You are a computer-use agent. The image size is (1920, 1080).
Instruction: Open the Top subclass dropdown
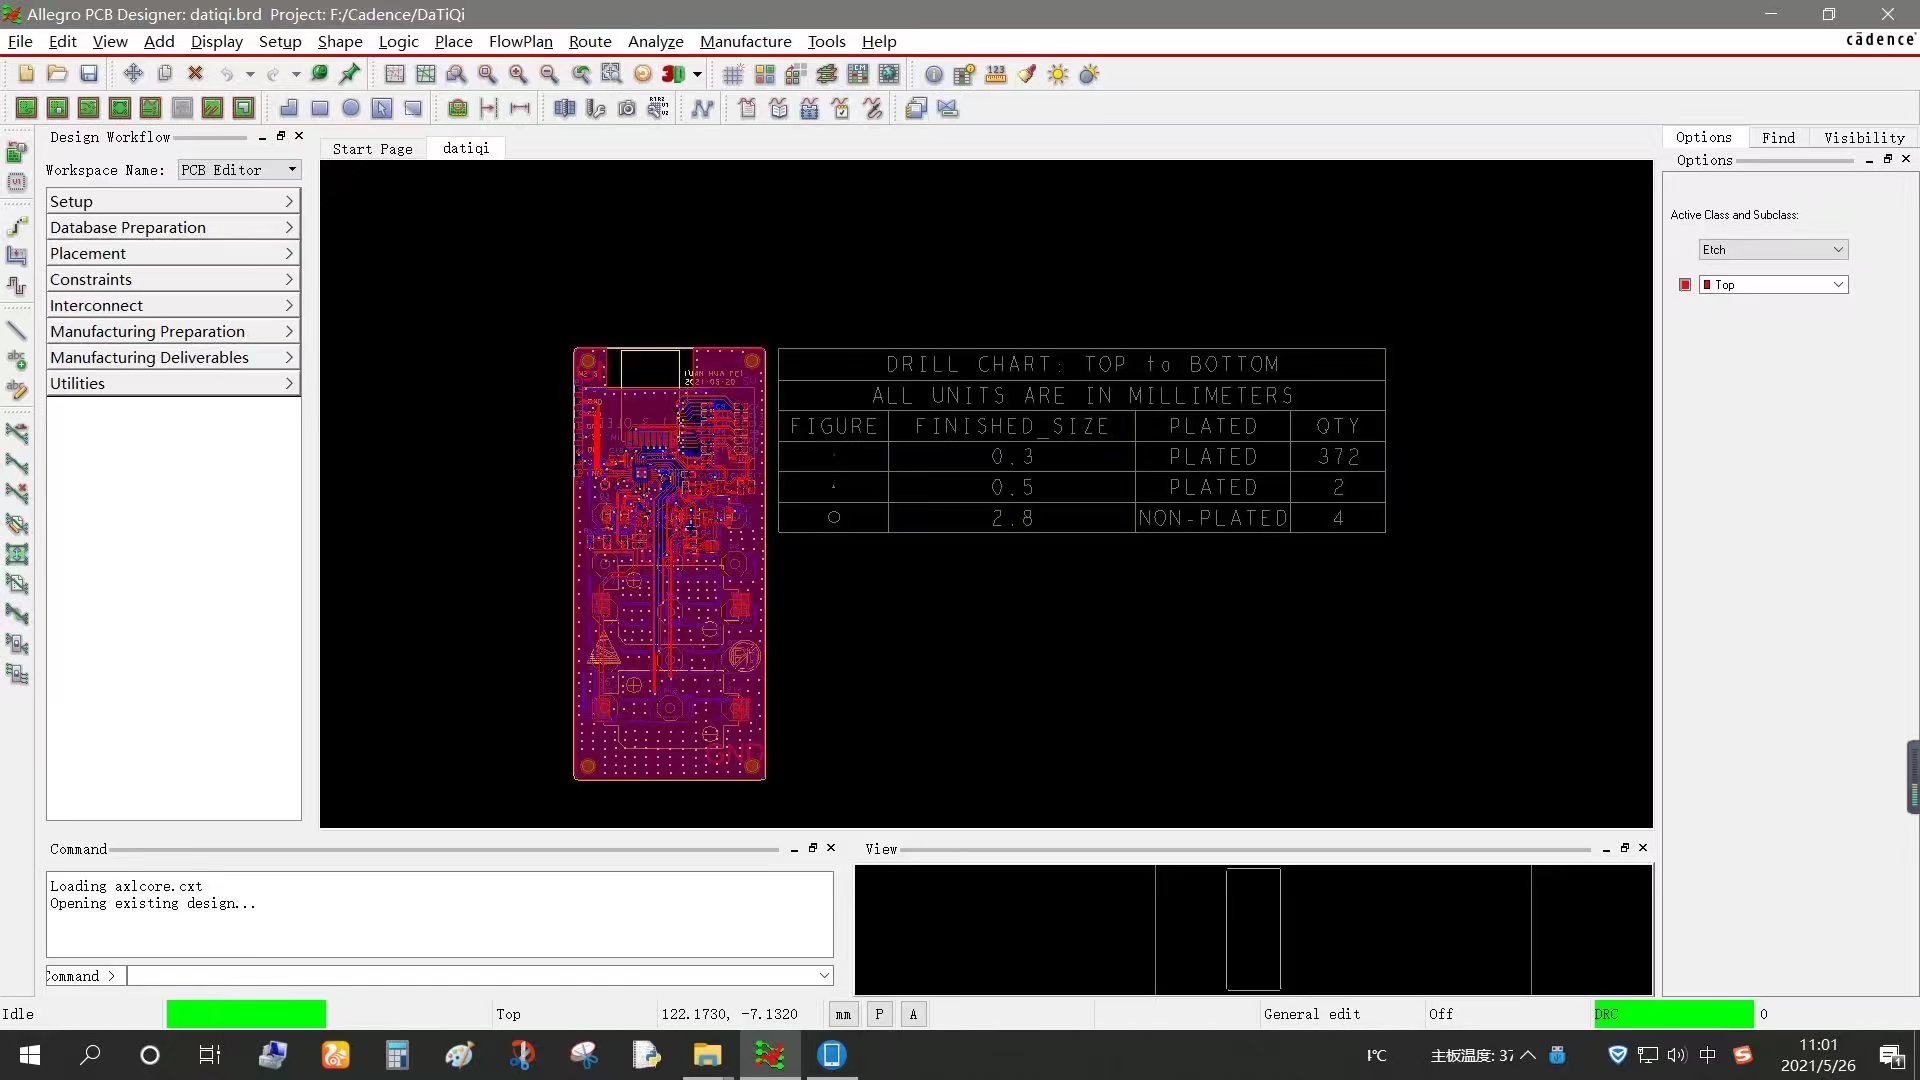point(1773,285)
